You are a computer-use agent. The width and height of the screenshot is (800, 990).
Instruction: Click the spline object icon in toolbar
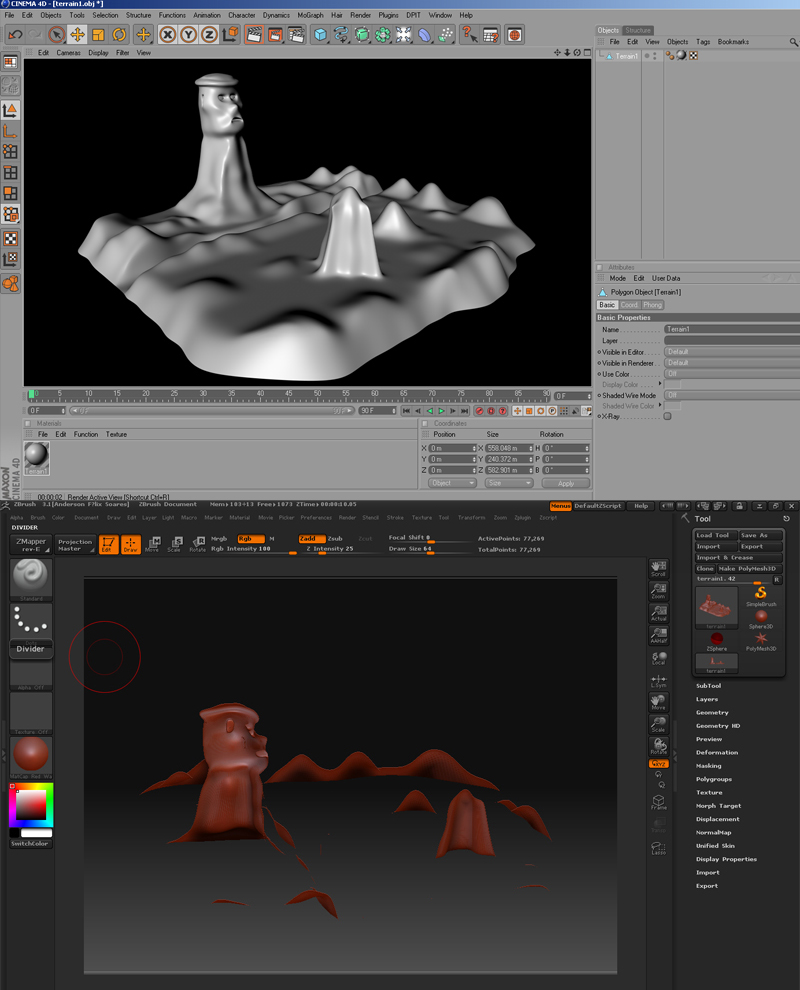click(x=342, y=34)
